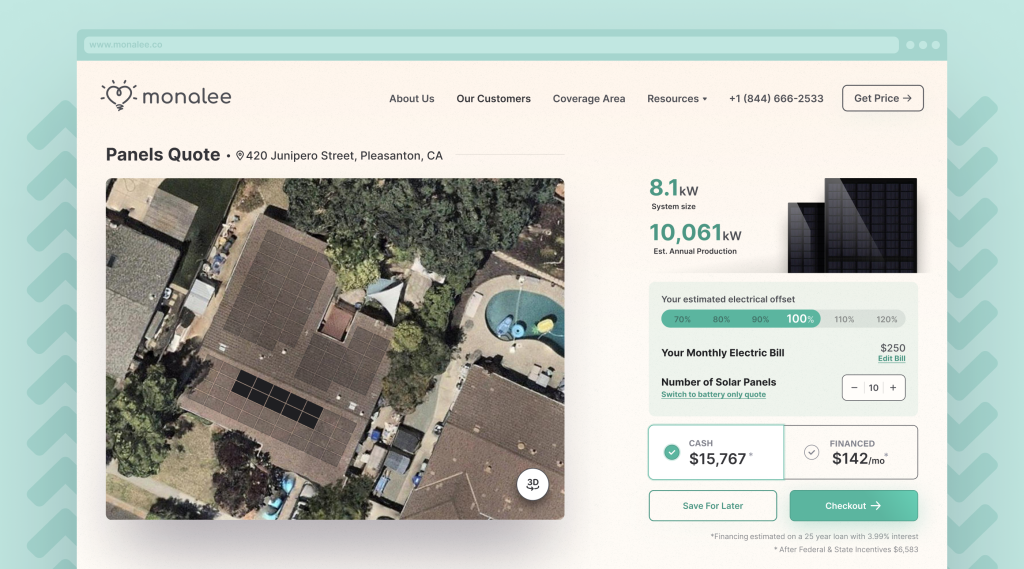Viewport: 1024px width, 569px height.
Task: Choose 70% on the electrical offset bar
Action: 682,319
